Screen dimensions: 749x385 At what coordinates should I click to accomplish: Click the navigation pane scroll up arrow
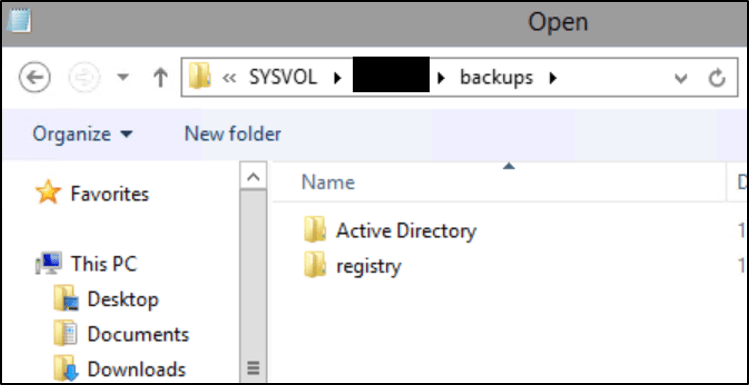coord(254,177)
